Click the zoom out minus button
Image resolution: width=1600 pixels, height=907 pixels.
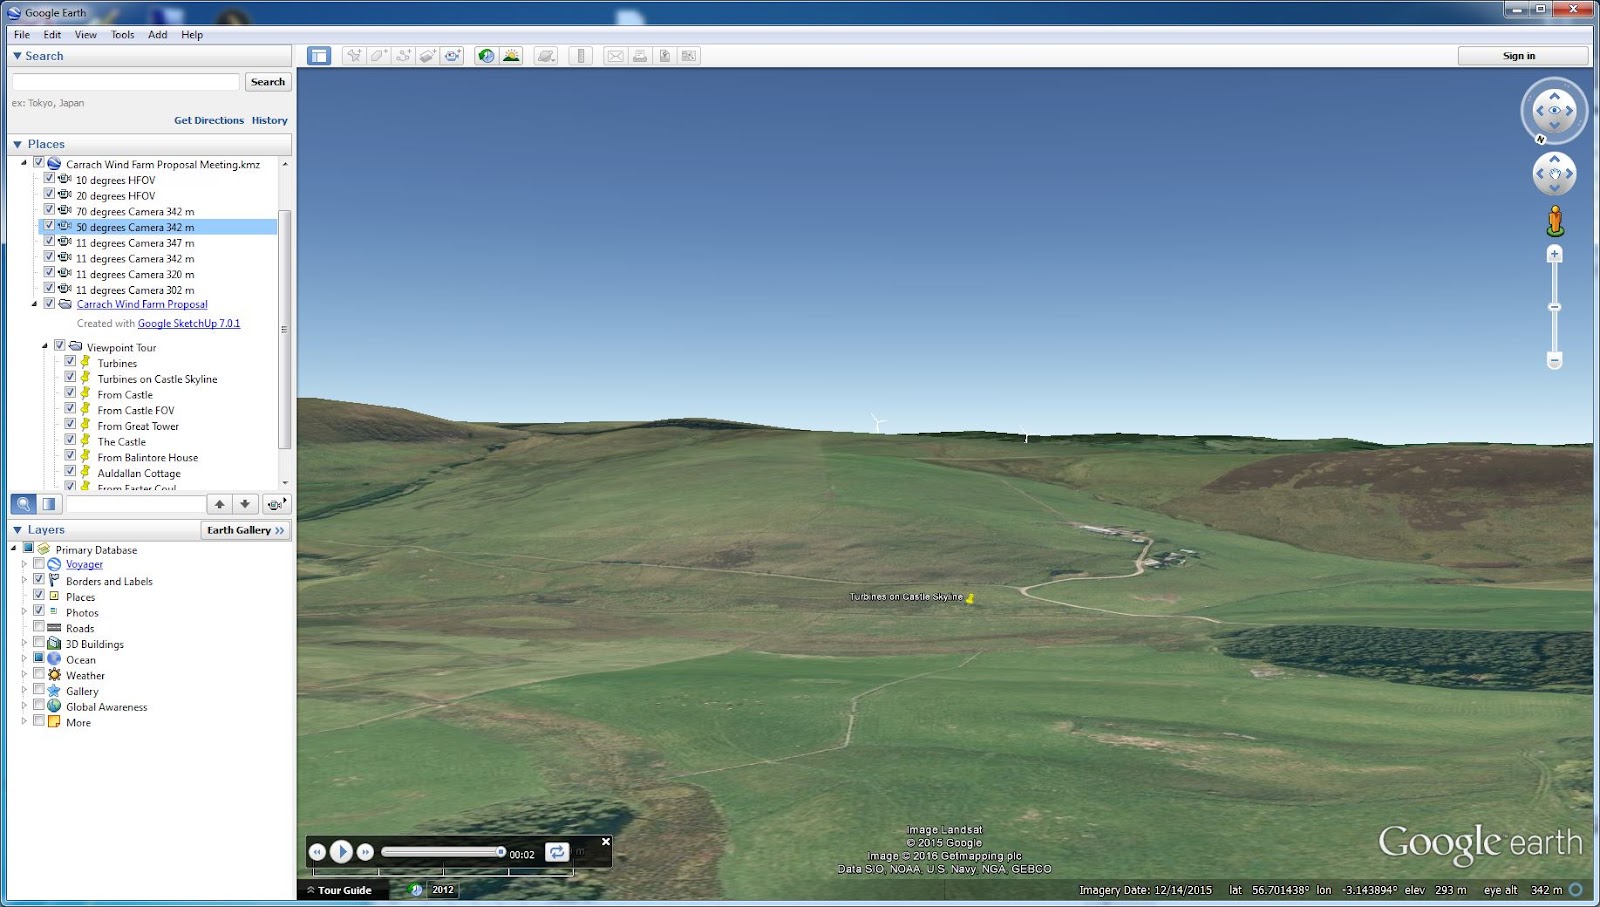click(x=1554, y=360)
